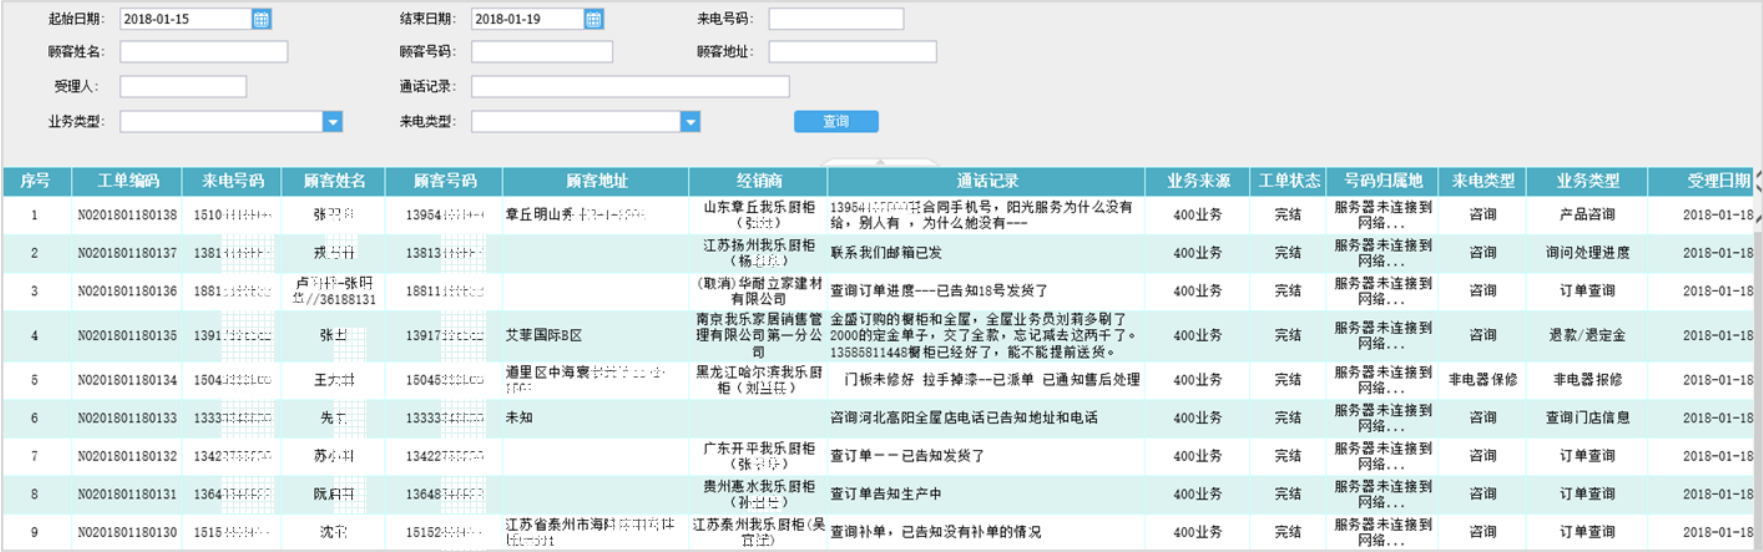This screenshot has width=1763, height=552.
Task: Focus the 顾客姓名 text box
Action: pyautogui.click(x=204, y=52)
